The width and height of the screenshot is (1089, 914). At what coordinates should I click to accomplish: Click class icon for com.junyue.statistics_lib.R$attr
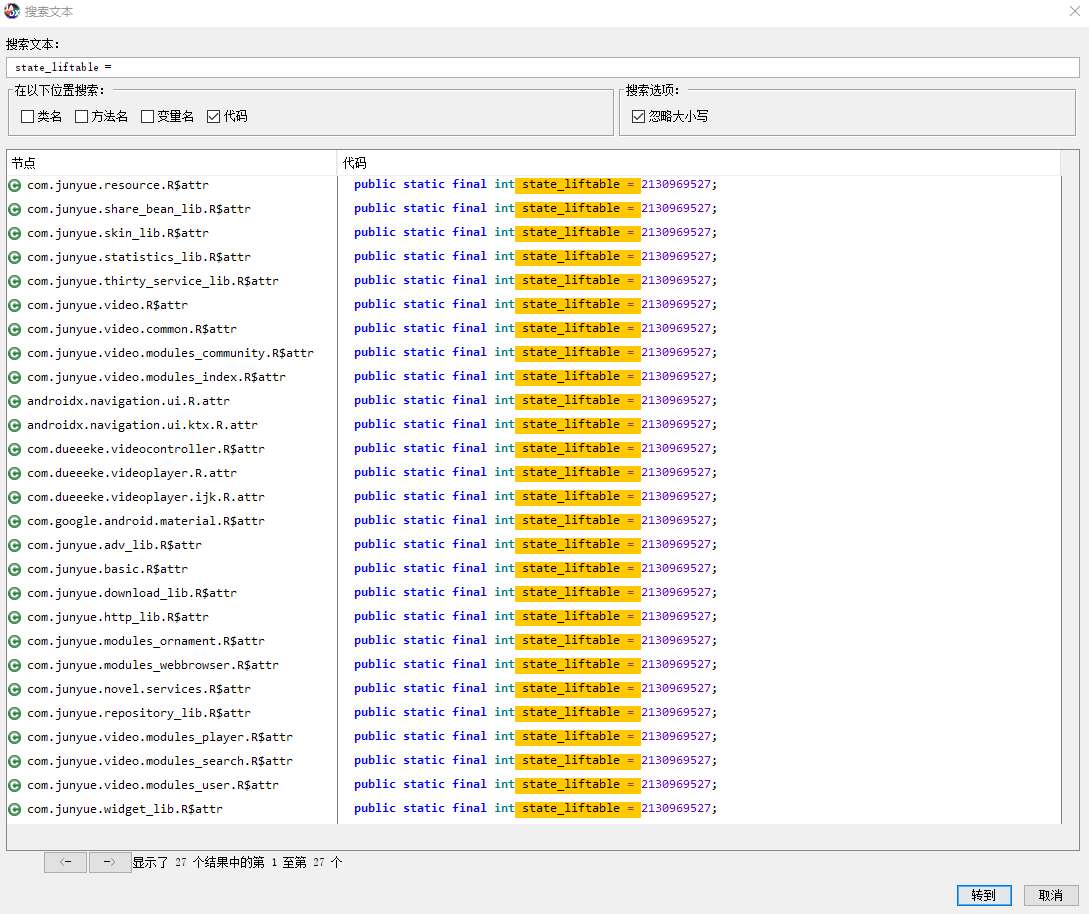click(x=15, y=257)
